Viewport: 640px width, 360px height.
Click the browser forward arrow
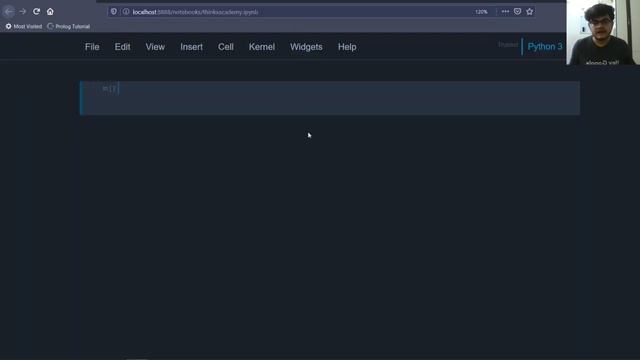coord(23,12)
